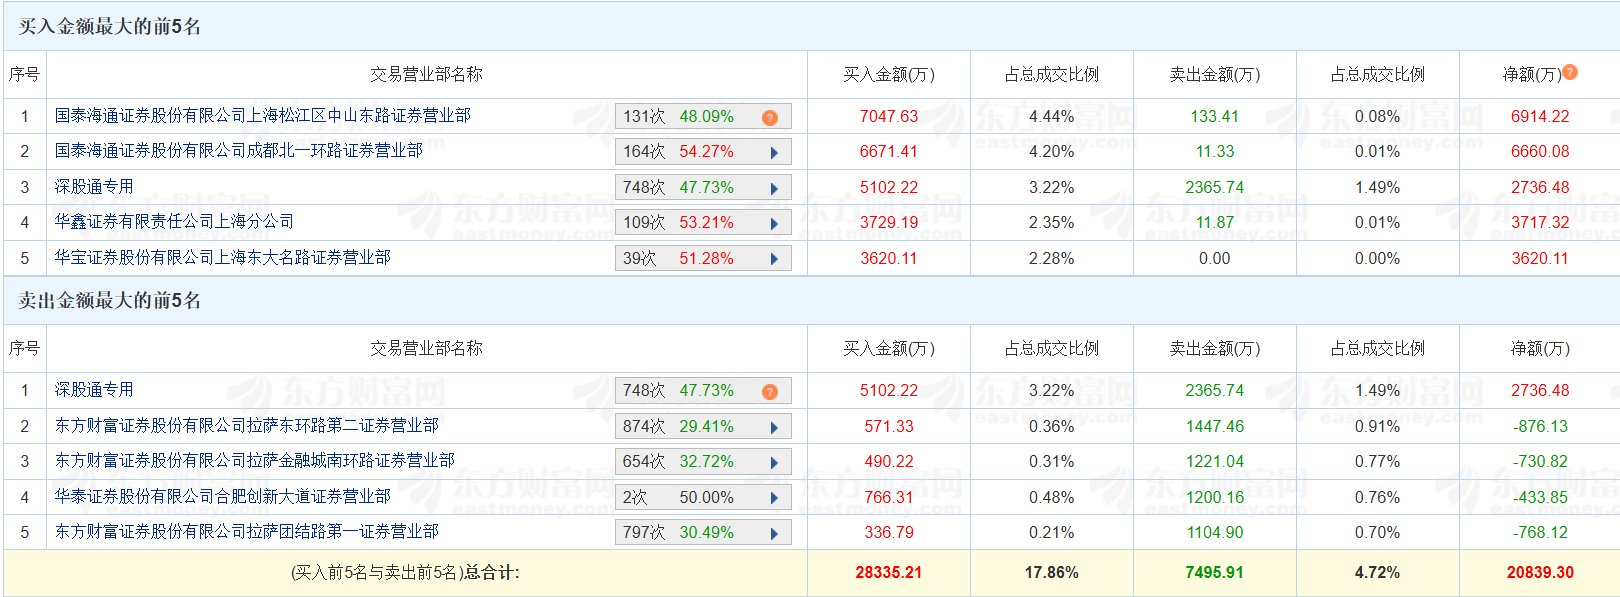Open 东方财富证券拉萨东环路第二证券营业部 link
1620x597 pixels.
246,426
